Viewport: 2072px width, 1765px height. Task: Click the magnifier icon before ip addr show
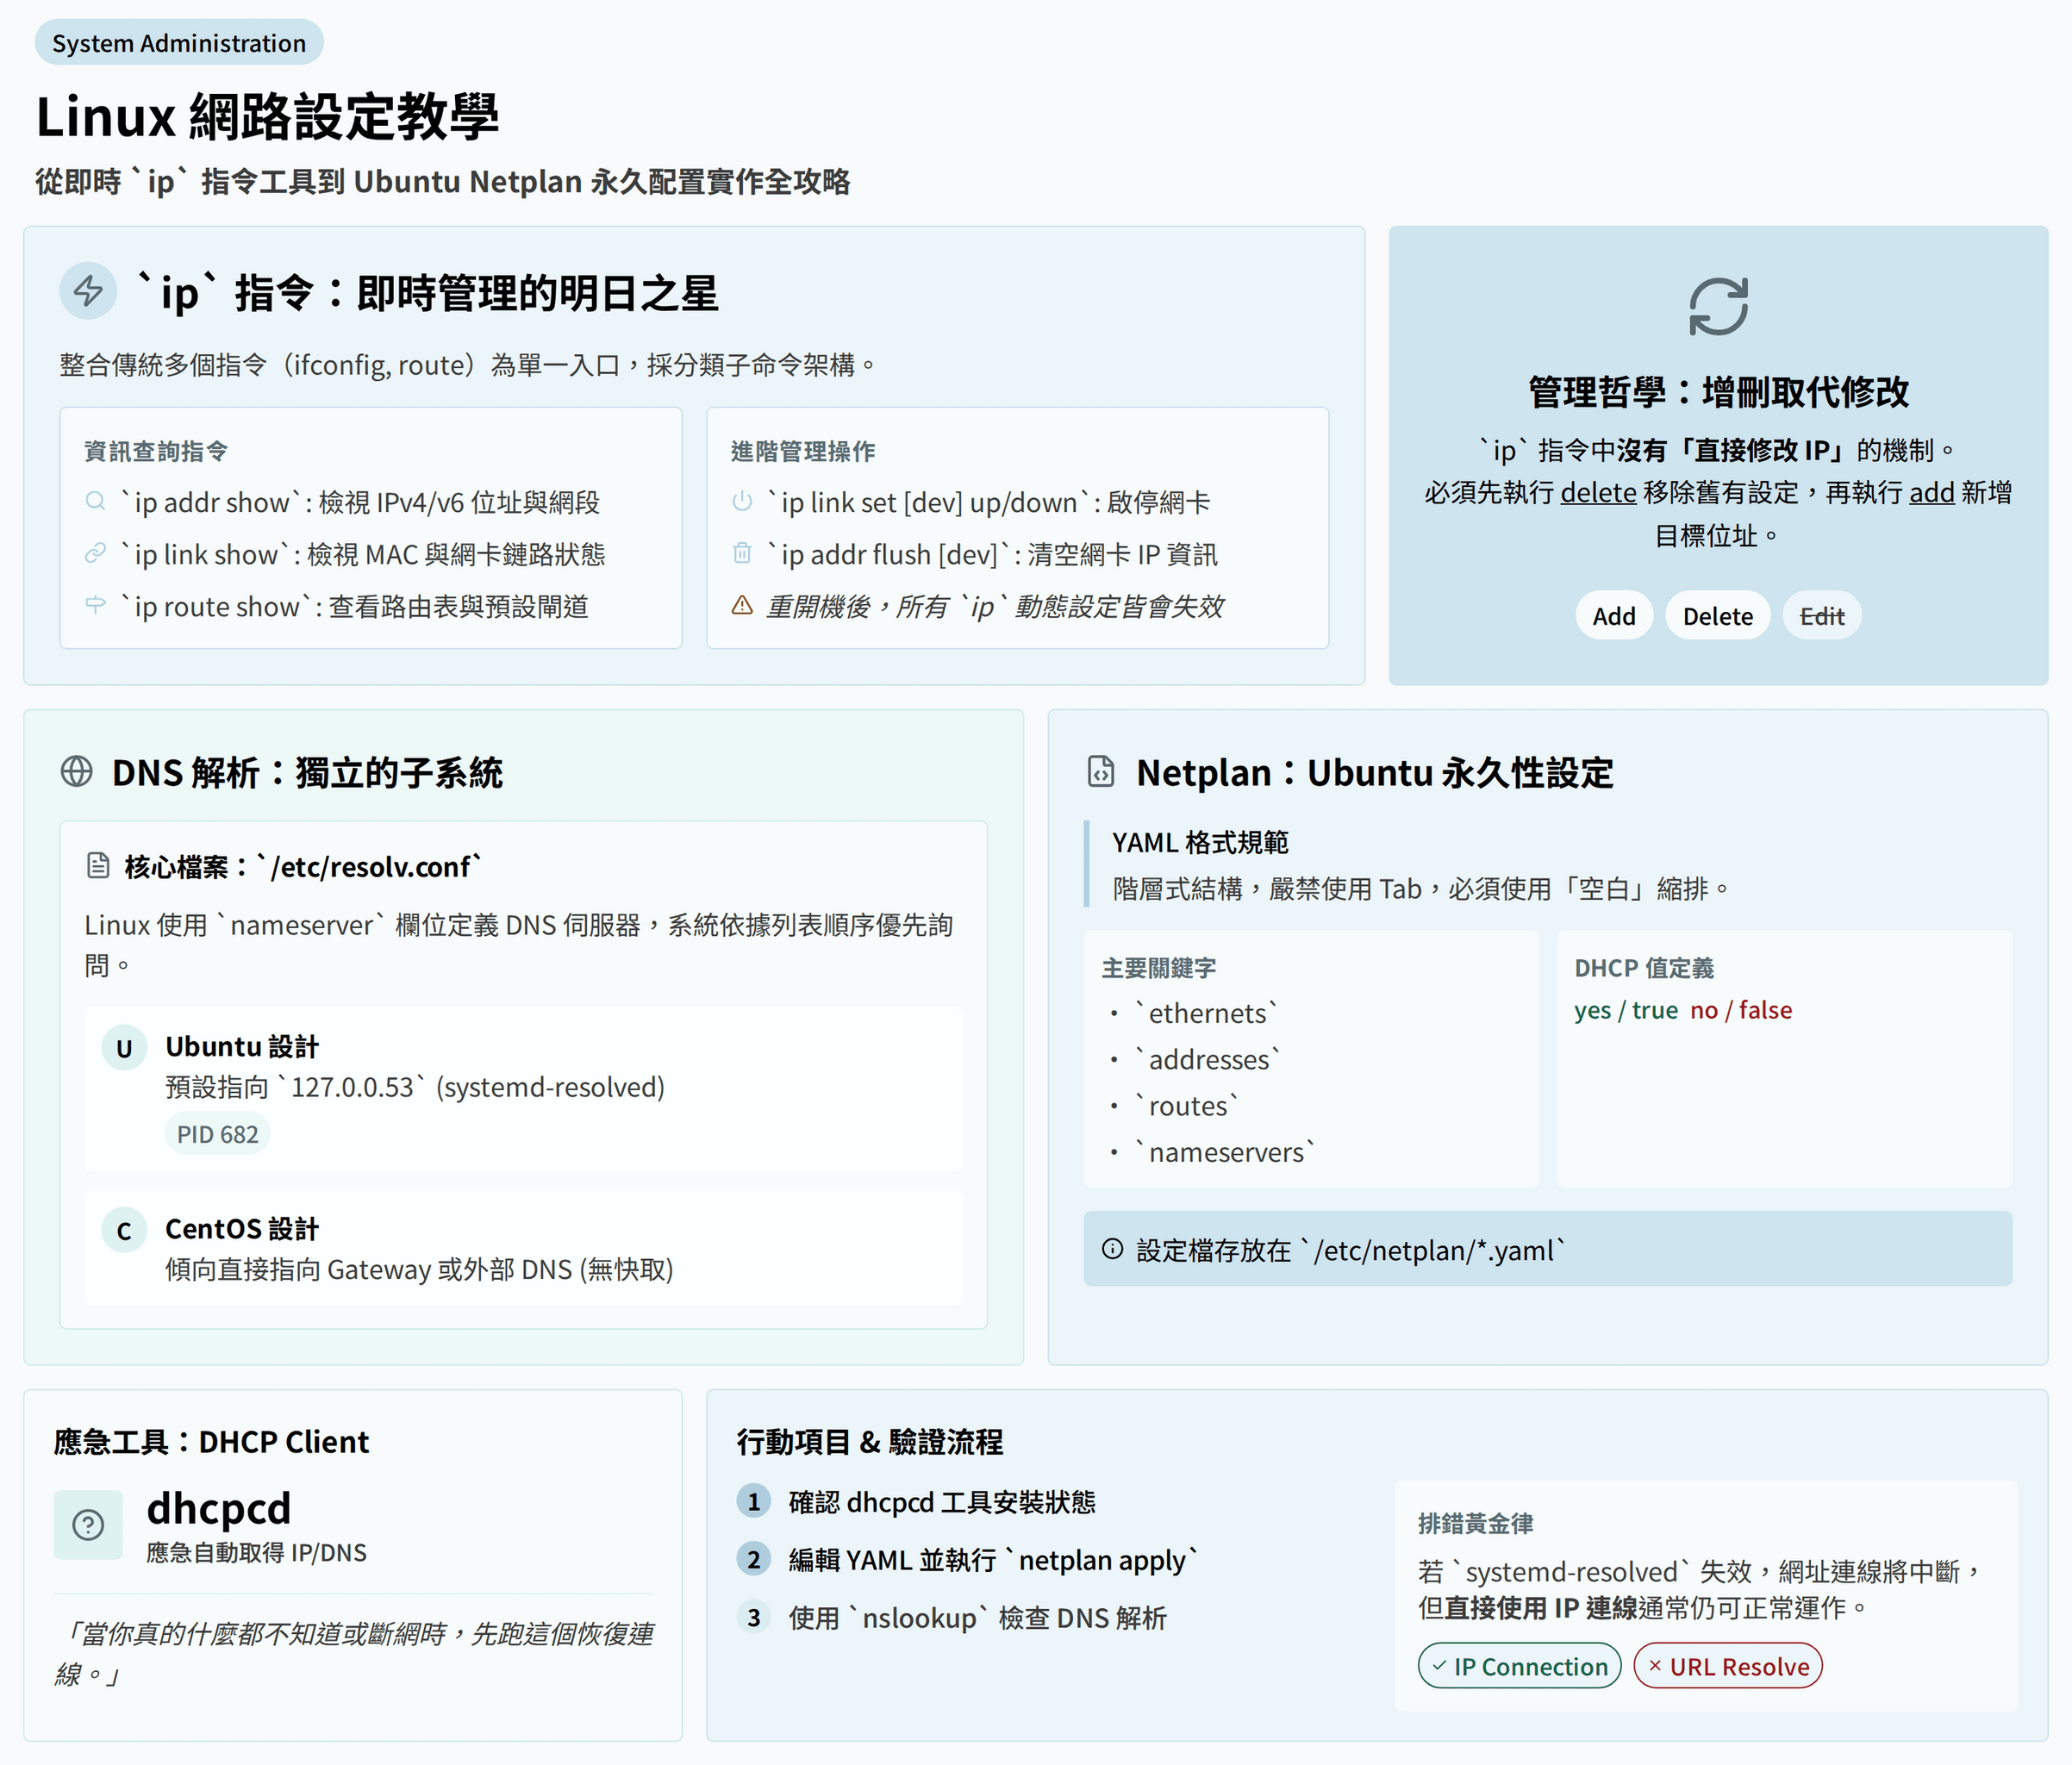(x=96, y=501)
